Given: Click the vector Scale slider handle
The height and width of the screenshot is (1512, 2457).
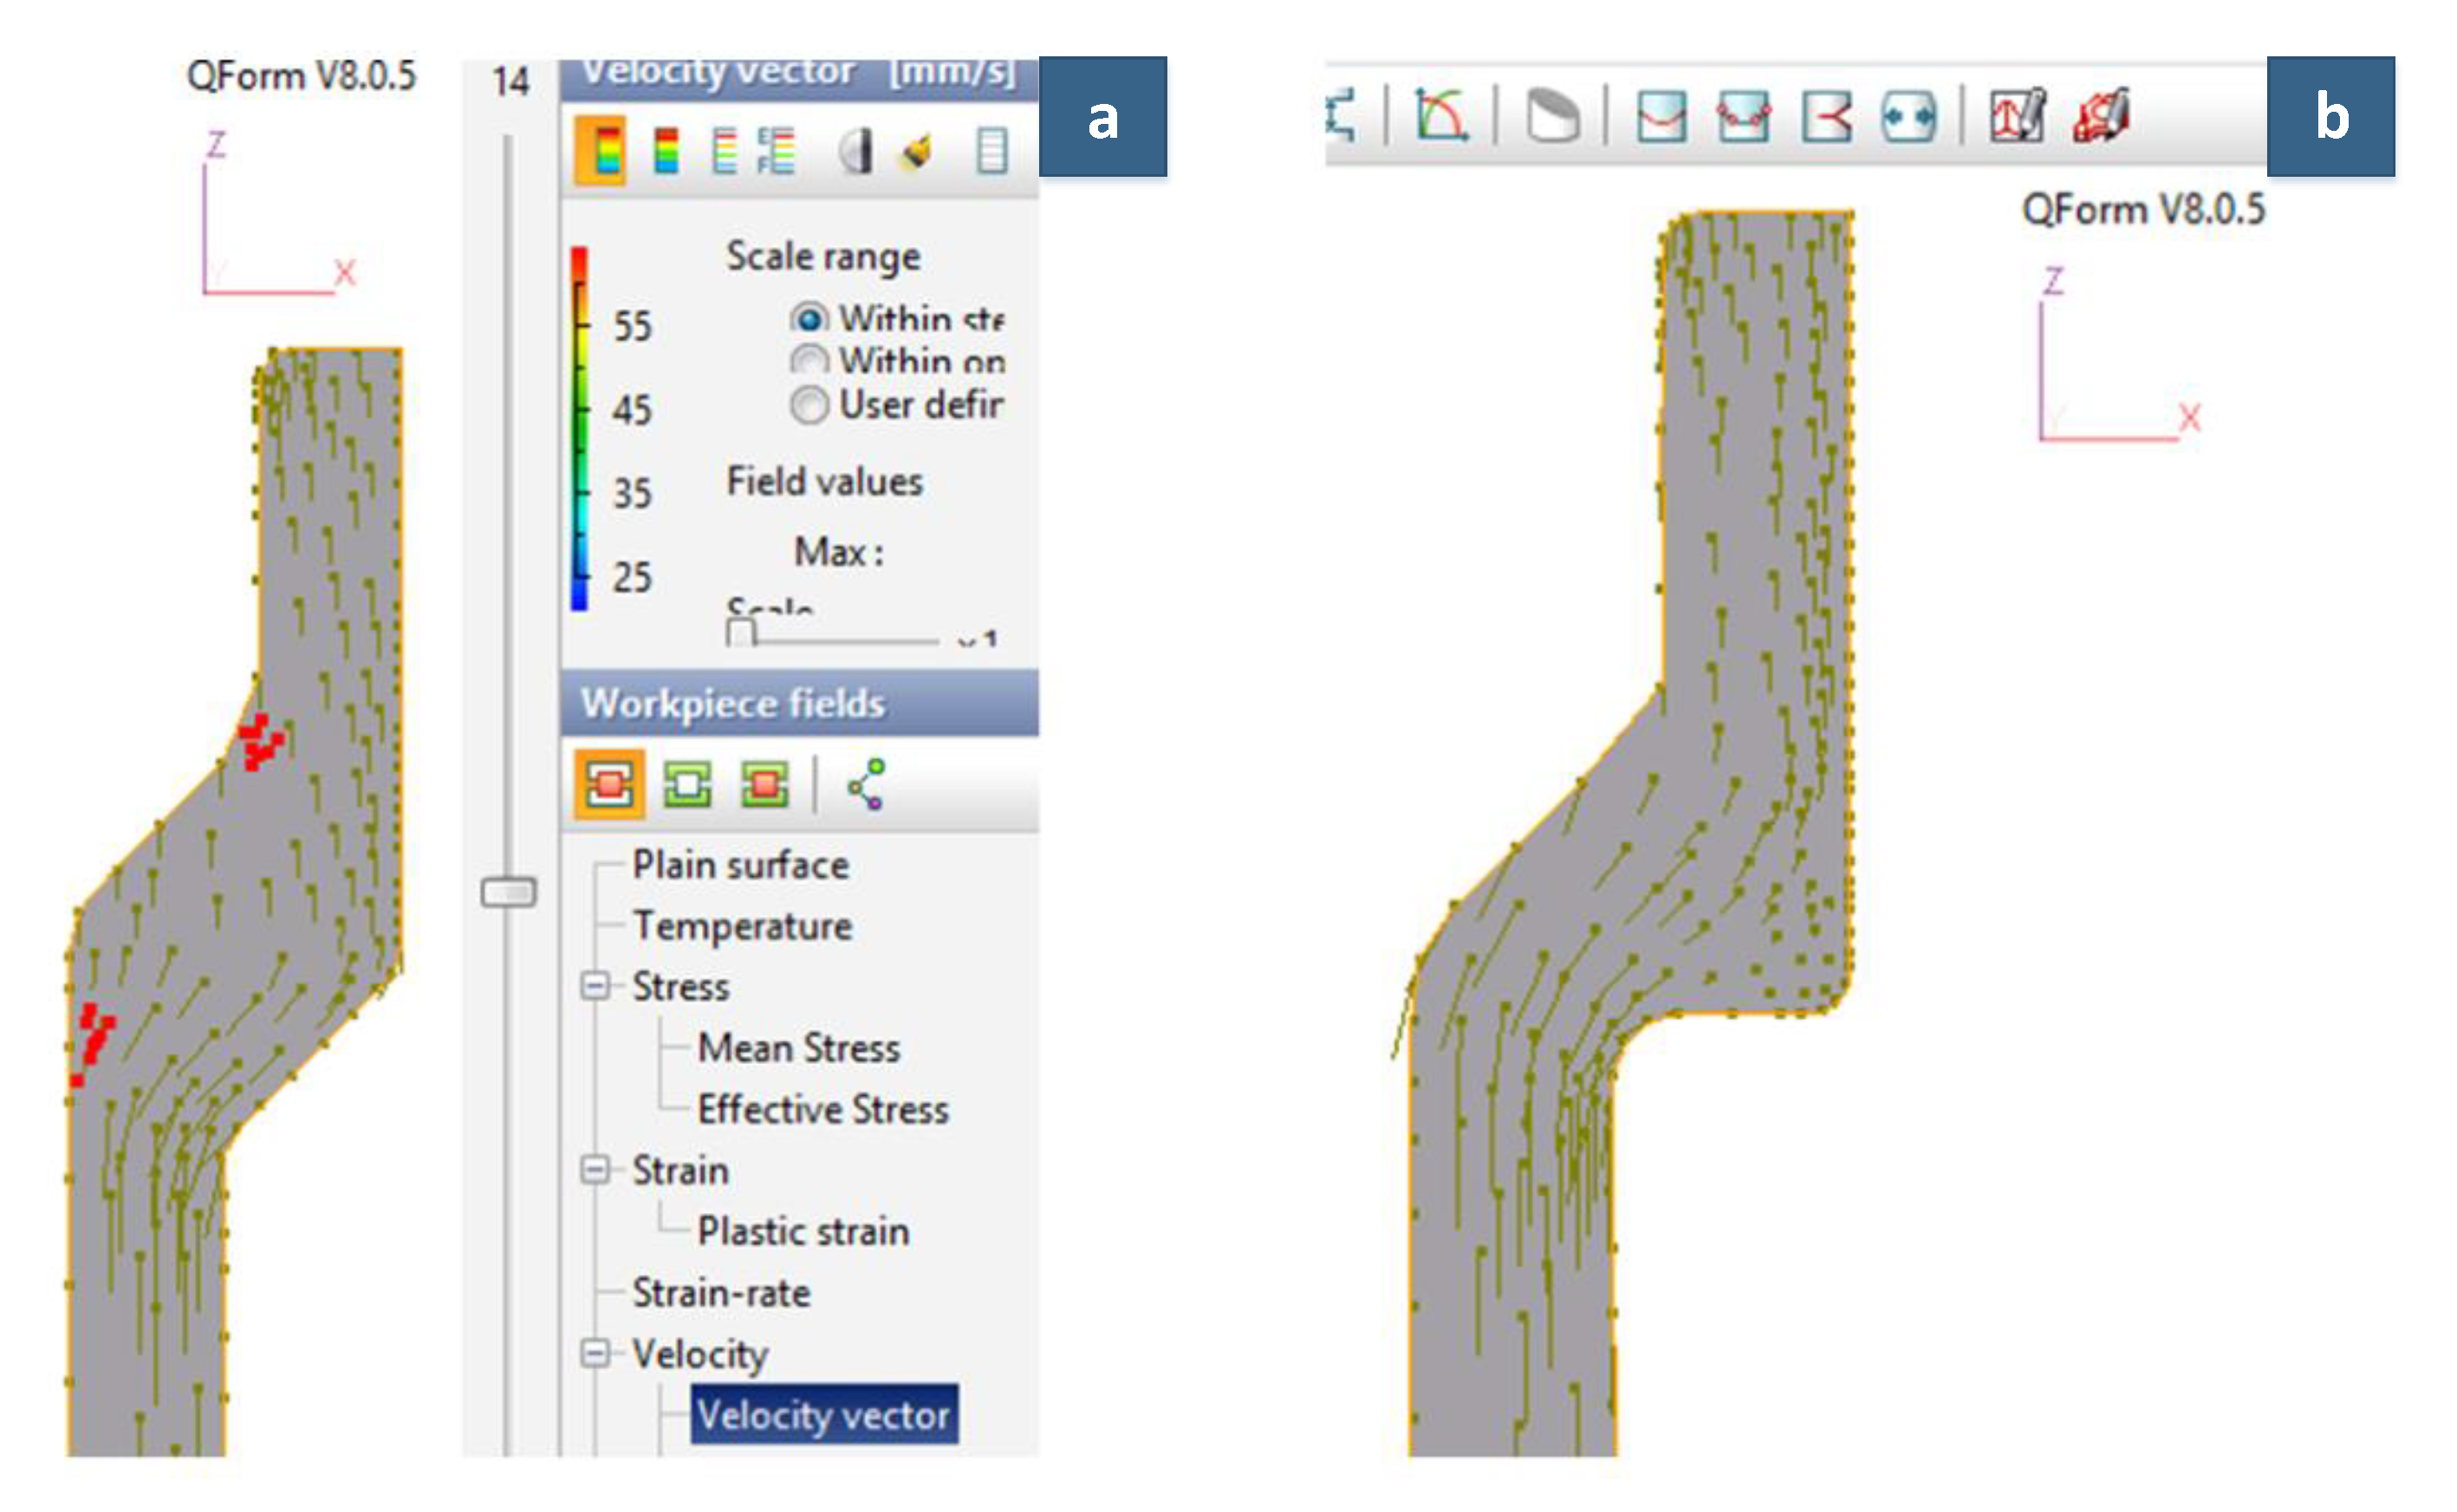Looking at the screenshot, I should point(740,633).
